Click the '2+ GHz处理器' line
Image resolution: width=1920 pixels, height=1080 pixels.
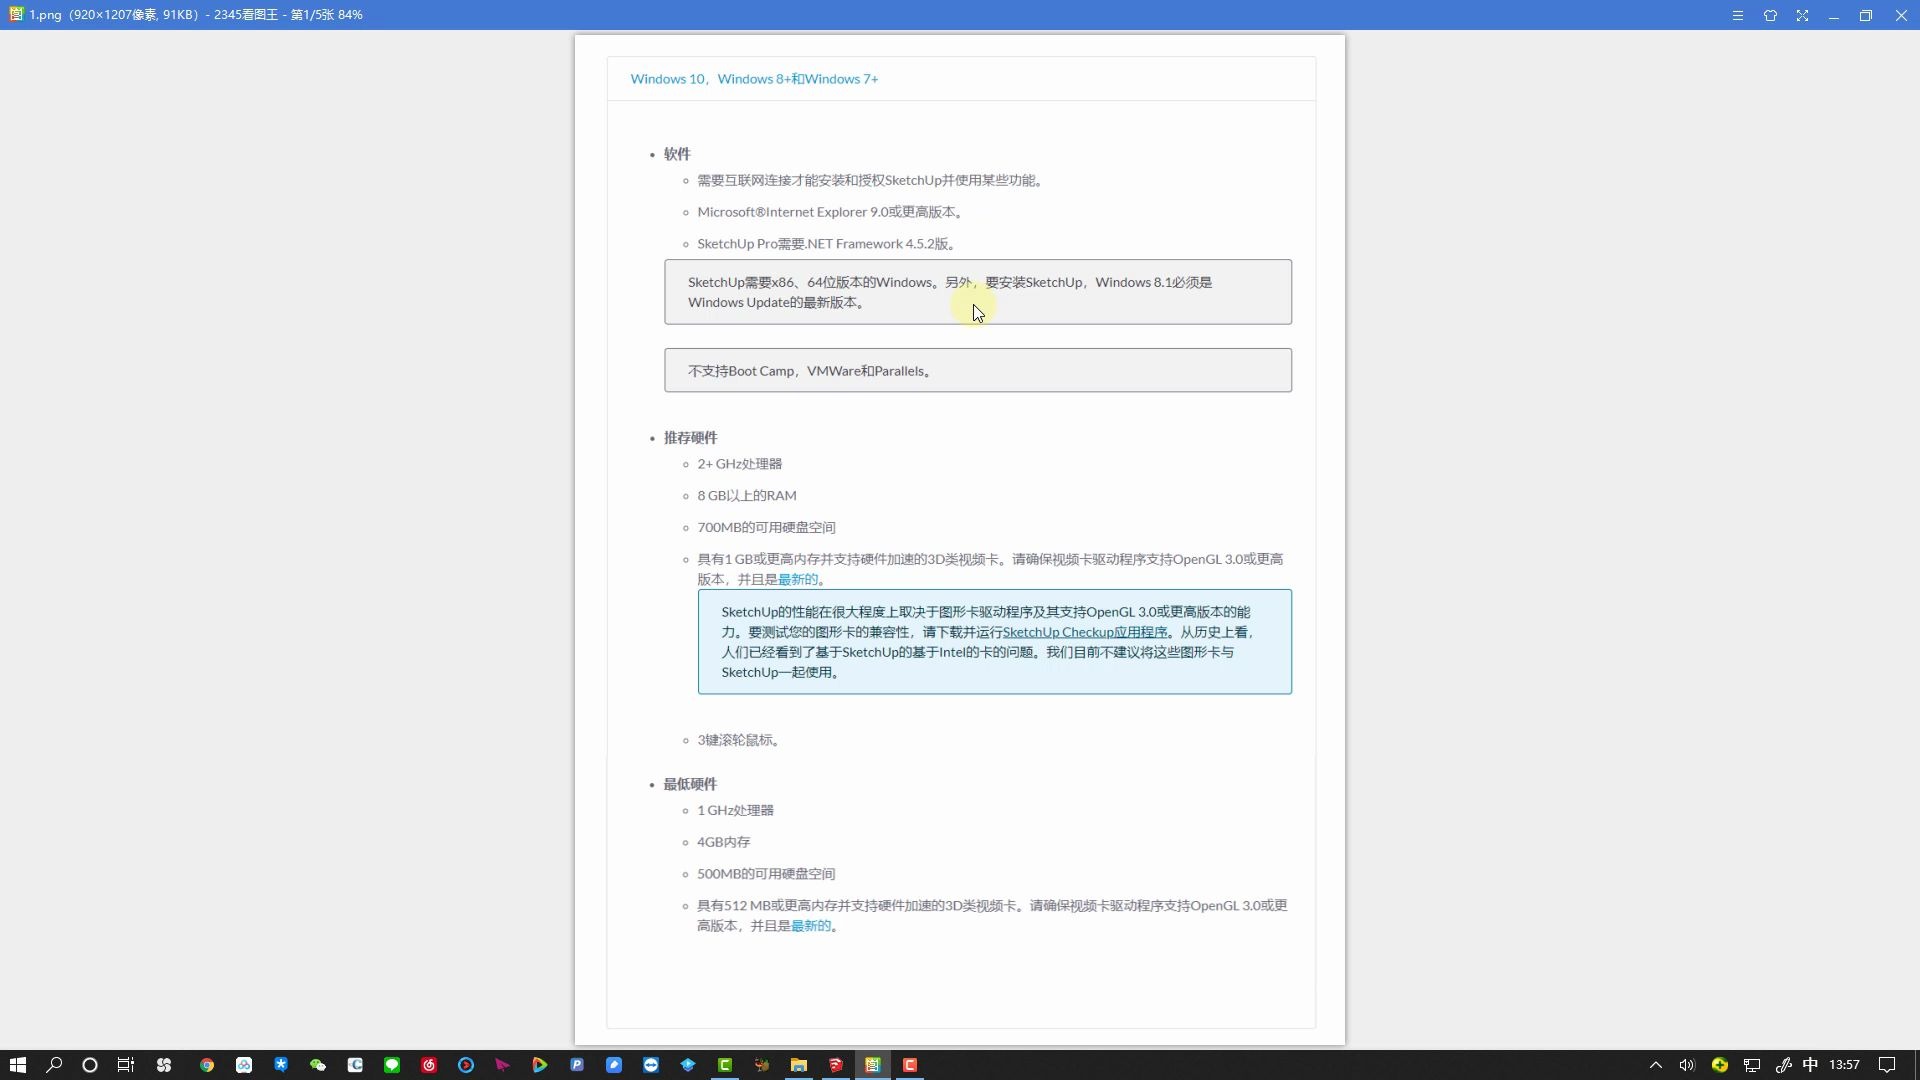[x=740, y=464]
